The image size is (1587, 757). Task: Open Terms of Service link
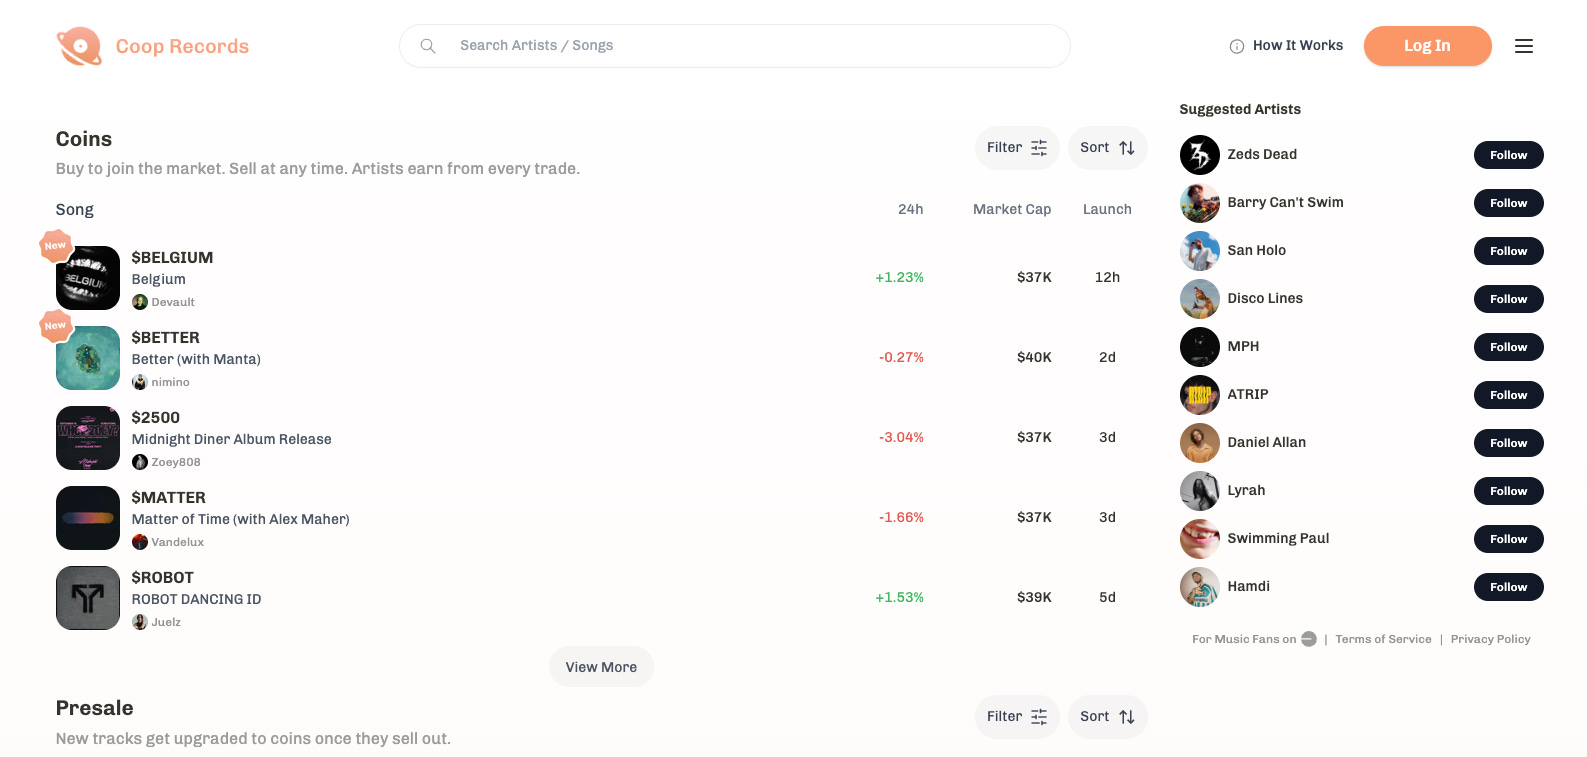point(1383,639)
